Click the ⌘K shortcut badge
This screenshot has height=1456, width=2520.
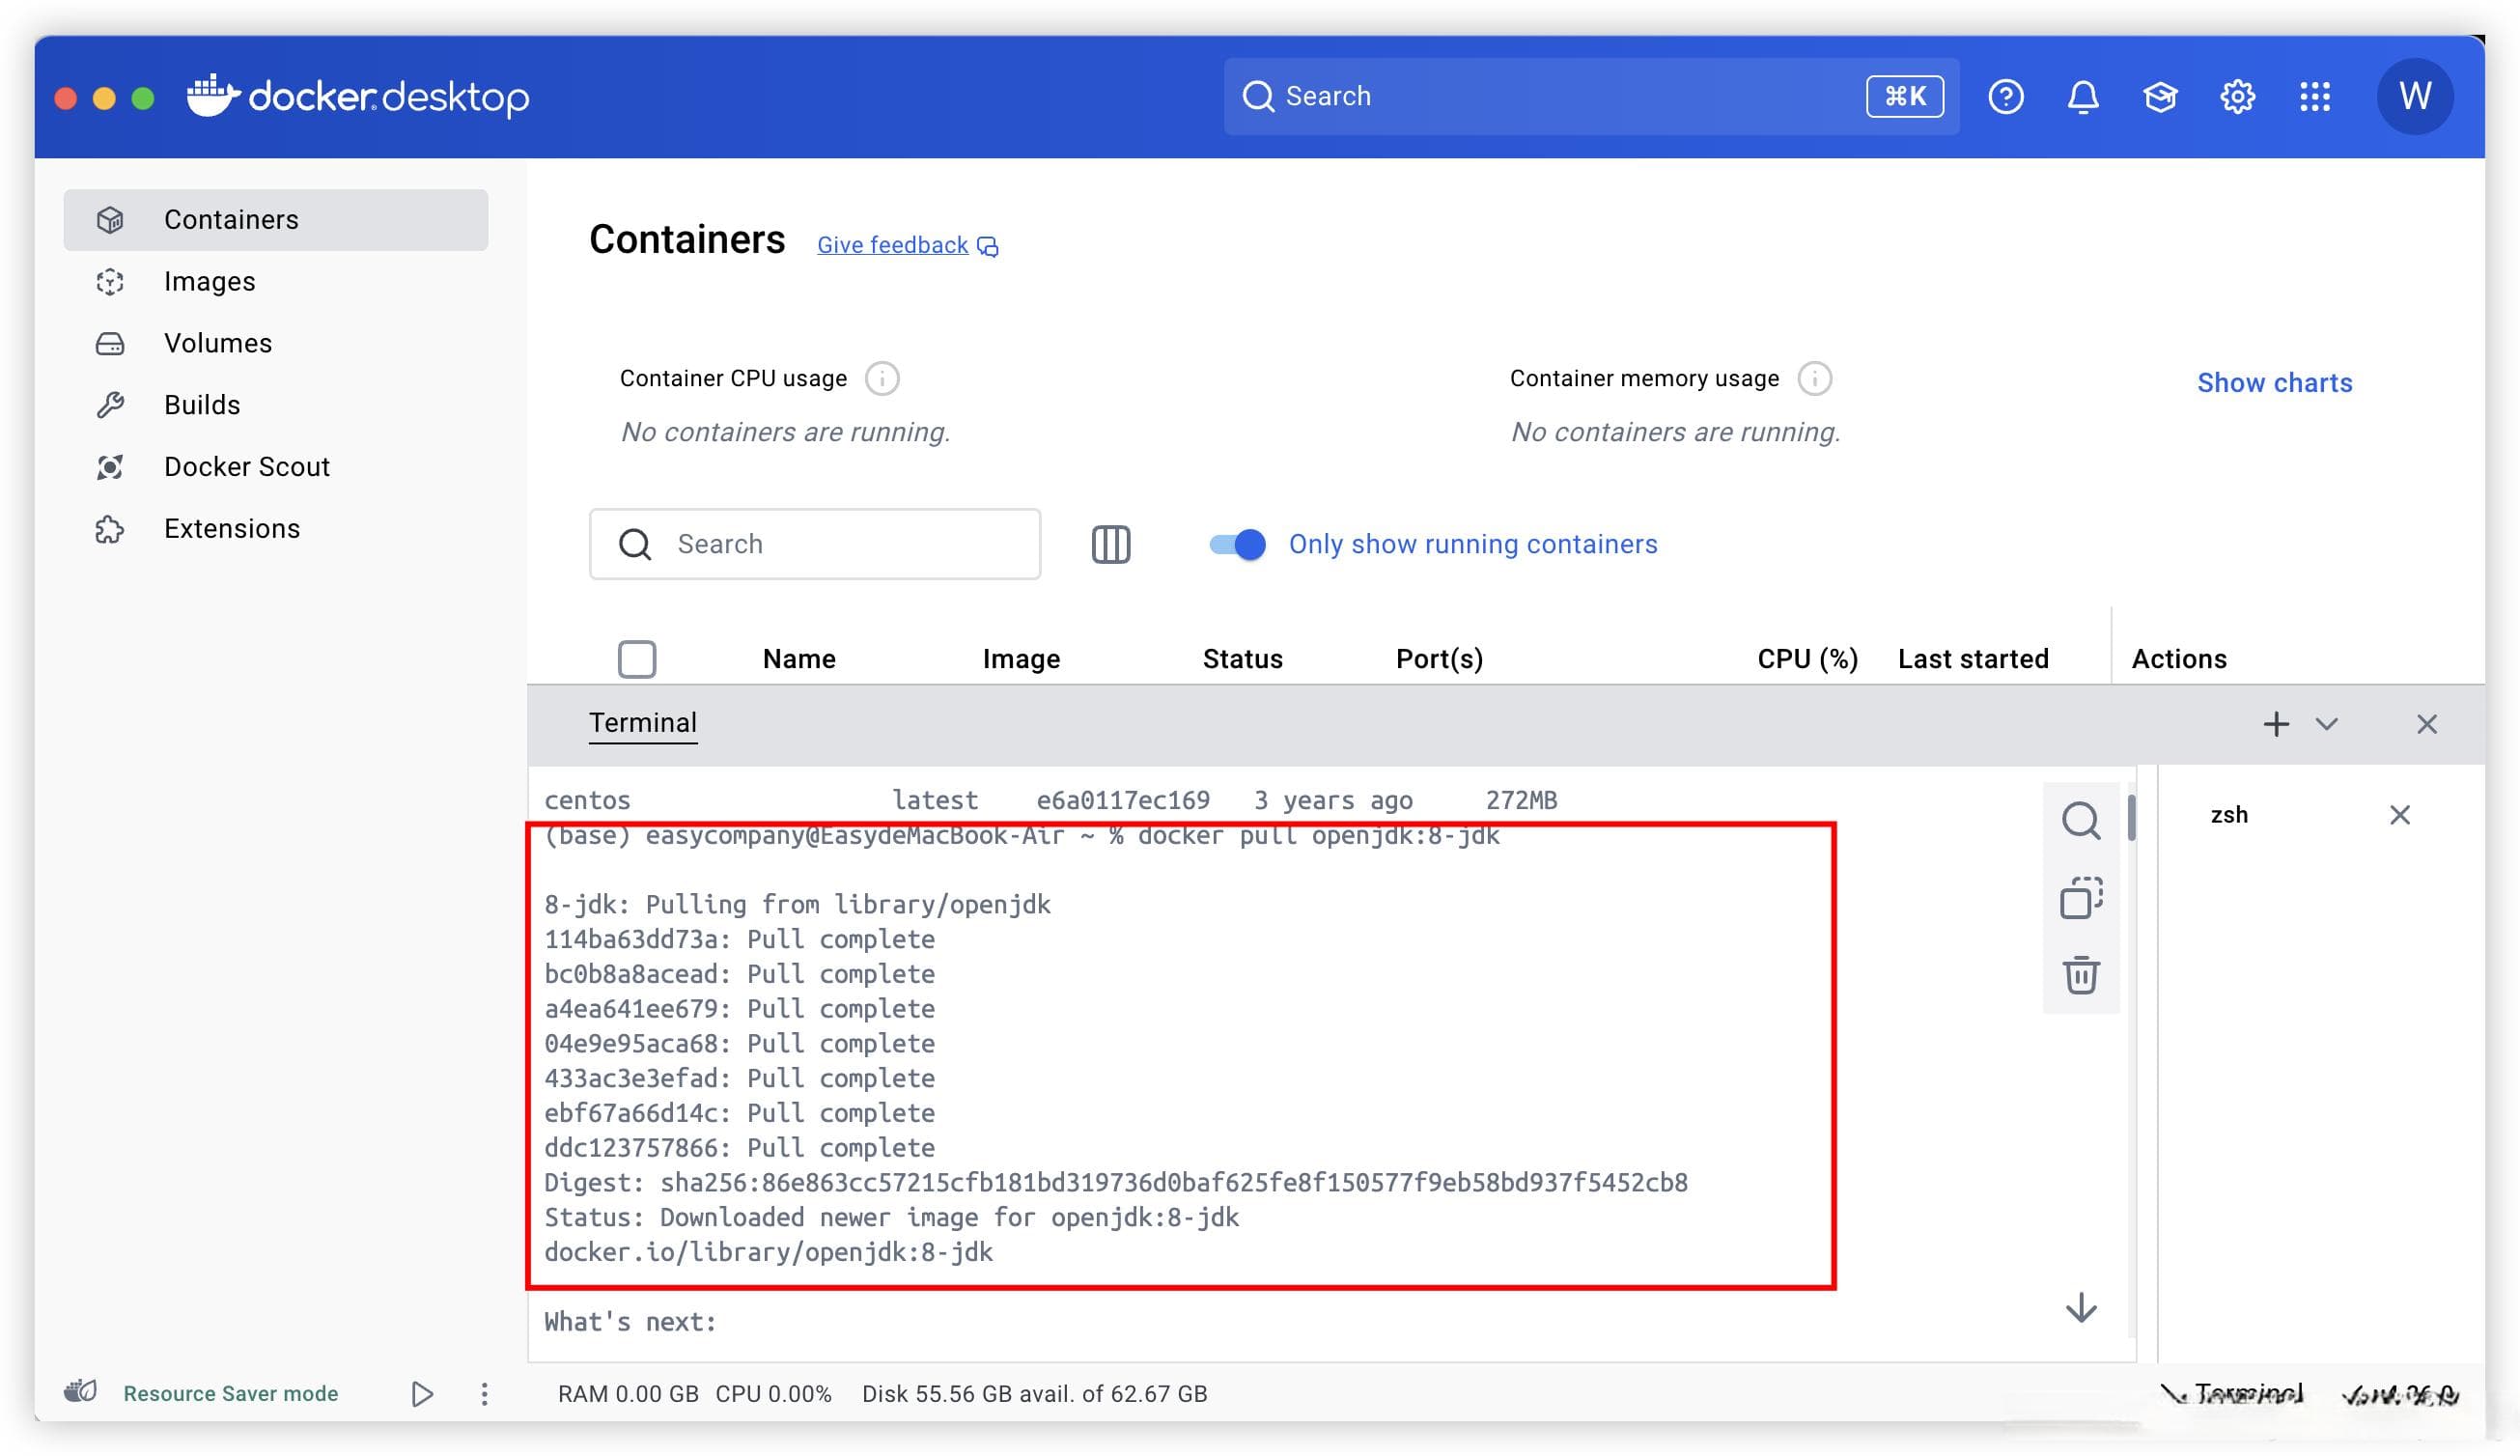coord(1904,96)
